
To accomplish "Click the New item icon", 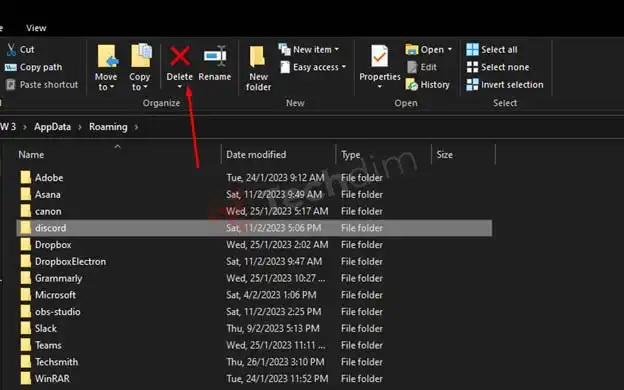I will [284, 49].
